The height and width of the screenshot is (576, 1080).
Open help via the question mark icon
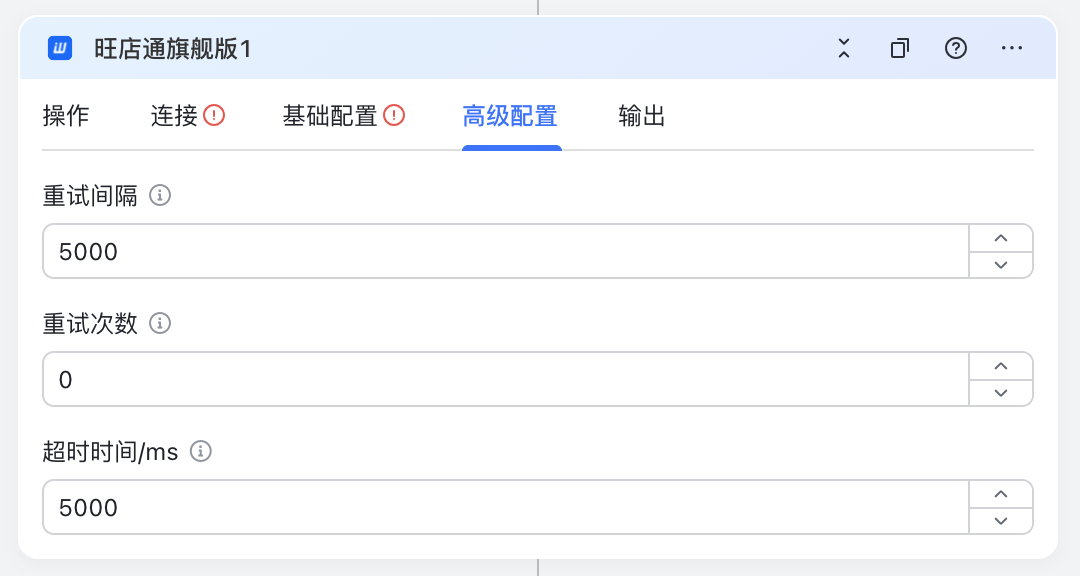[955, 48]
